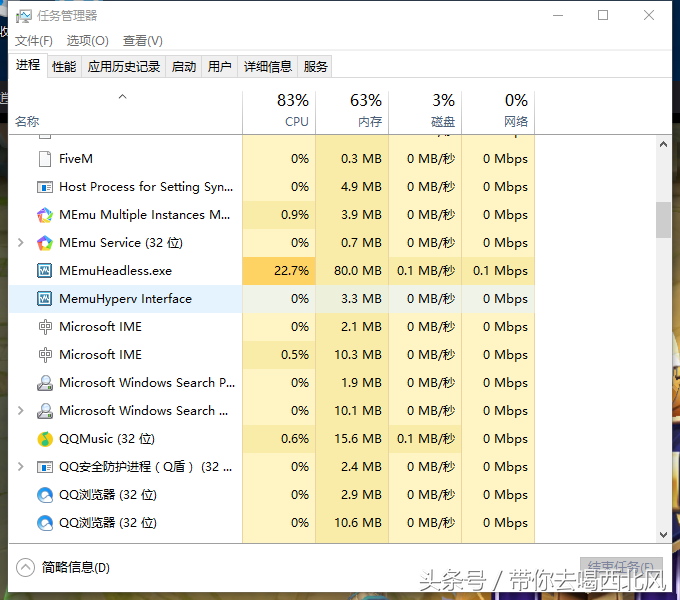Expand the QQ安全防护进程 (Q盾) group
Viewport: 680px width, 600px height.
point(20,466)
